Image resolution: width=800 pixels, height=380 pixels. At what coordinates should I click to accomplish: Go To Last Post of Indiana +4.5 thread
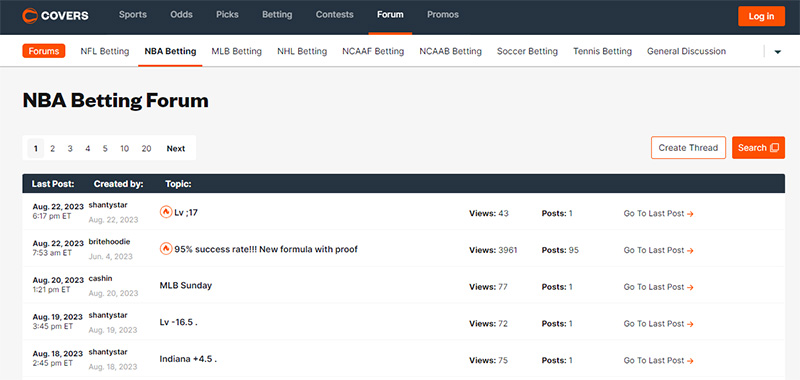658,360
